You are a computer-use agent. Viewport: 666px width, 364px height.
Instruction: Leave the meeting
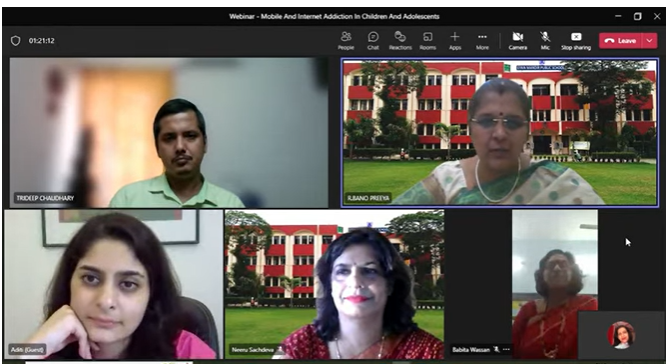pos(621,41)
